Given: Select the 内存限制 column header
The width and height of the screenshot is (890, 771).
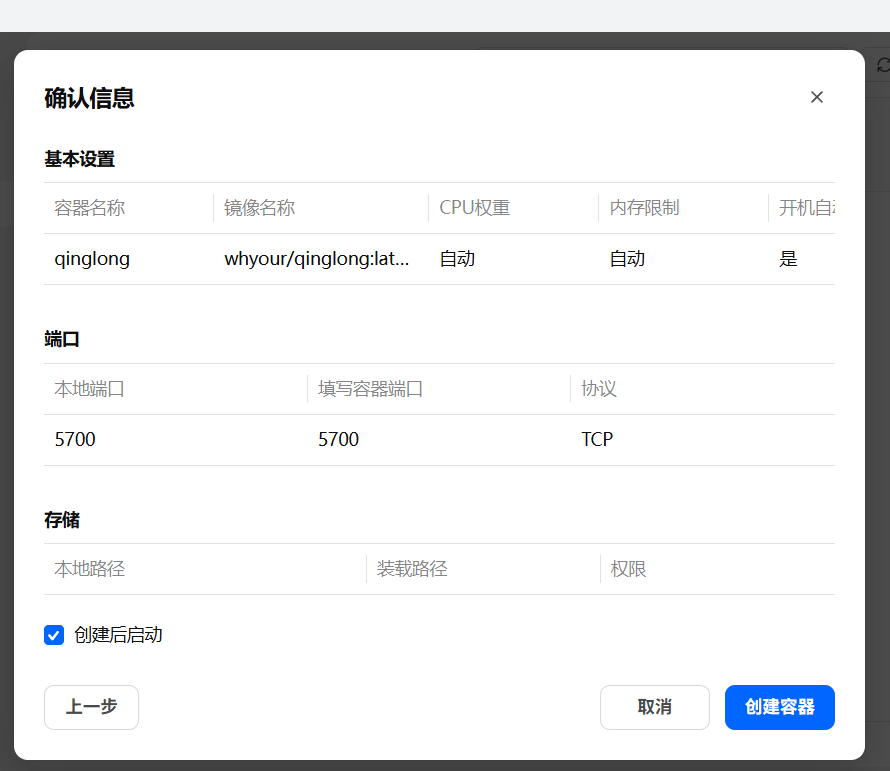Looking at the screenshot, I should pos(645,208).
